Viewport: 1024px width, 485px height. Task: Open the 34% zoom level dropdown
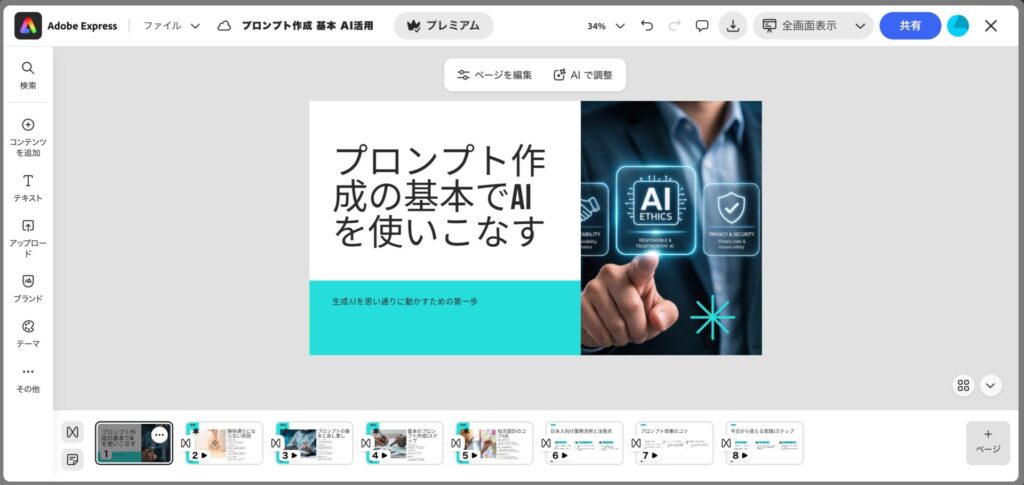click(x=605, y=26)
